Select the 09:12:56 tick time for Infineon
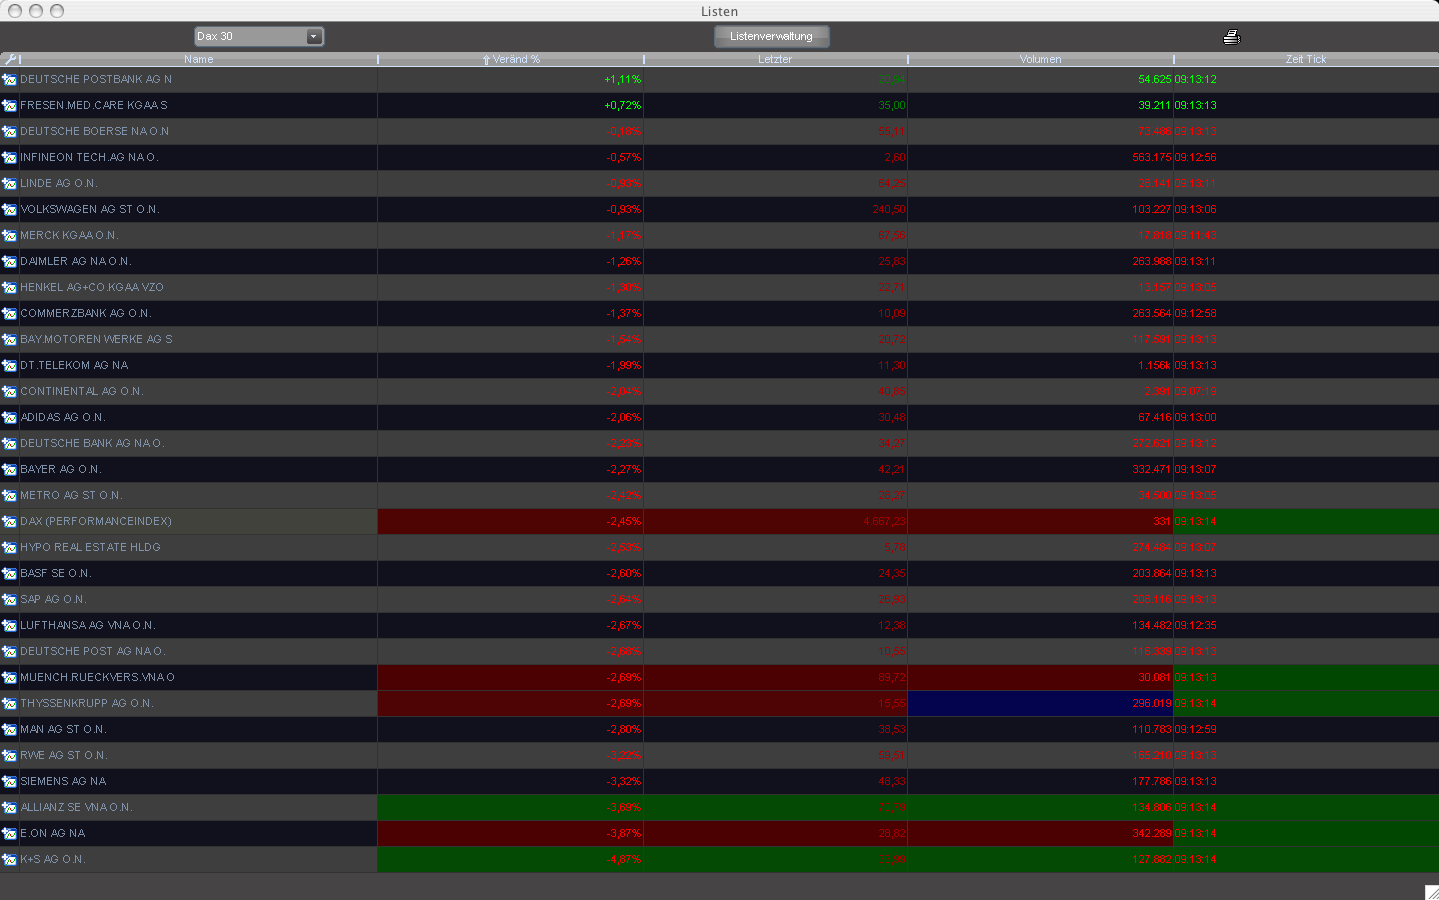Viewport: 1439px width, 900px height. pos(1195,157)
